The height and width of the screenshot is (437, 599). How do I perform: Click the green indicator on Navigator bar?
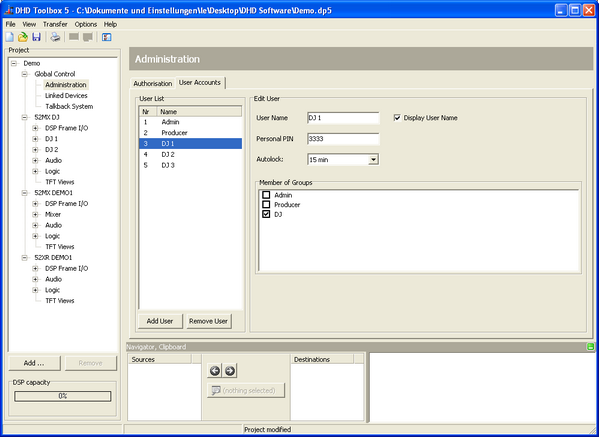[590, 347]
